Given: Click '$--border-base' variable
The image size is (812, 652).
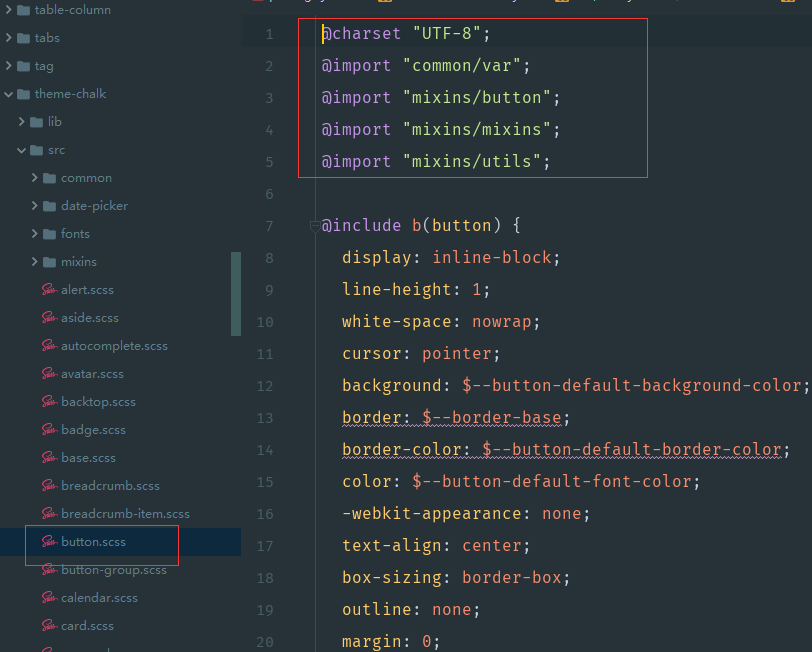Looking at the screenshot, I should [x=492, y=418].
